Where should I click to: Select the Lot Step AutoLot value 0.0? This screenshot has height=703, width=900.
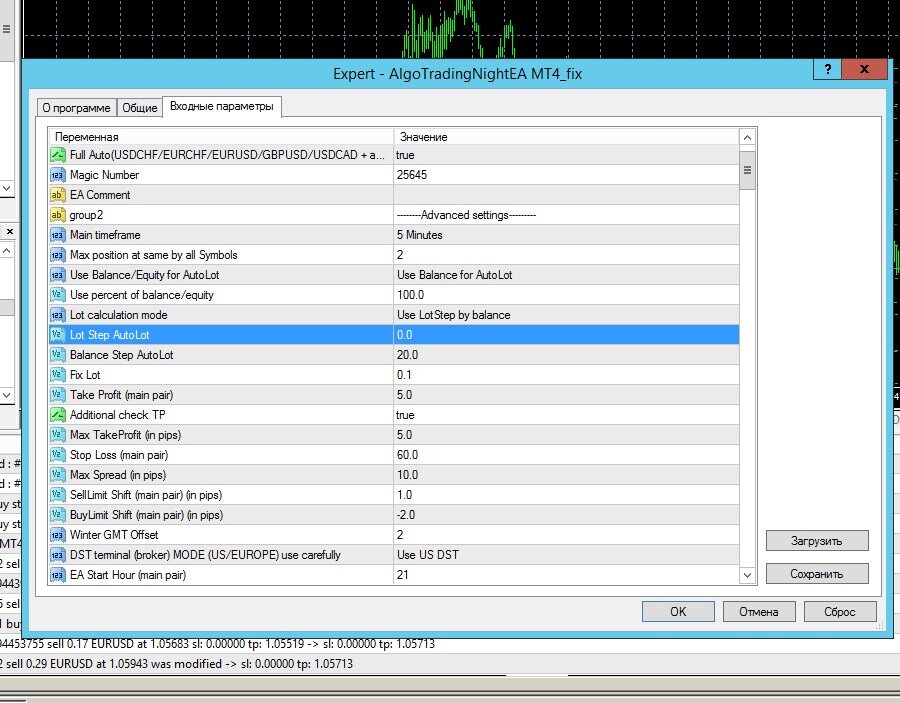click(x=566, y=335)
